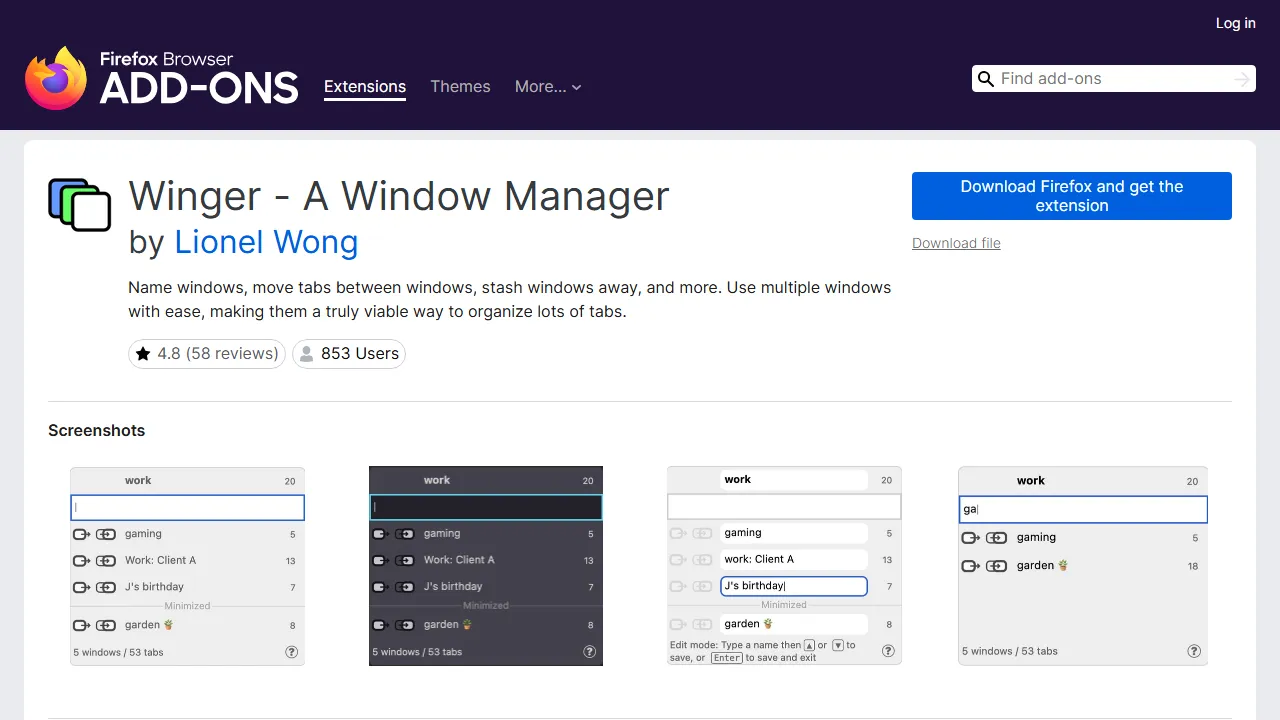Switch to the Extensions tab
Image resolution: width=1280 pixels, height=720 pixels.
[x=364, y=87]
